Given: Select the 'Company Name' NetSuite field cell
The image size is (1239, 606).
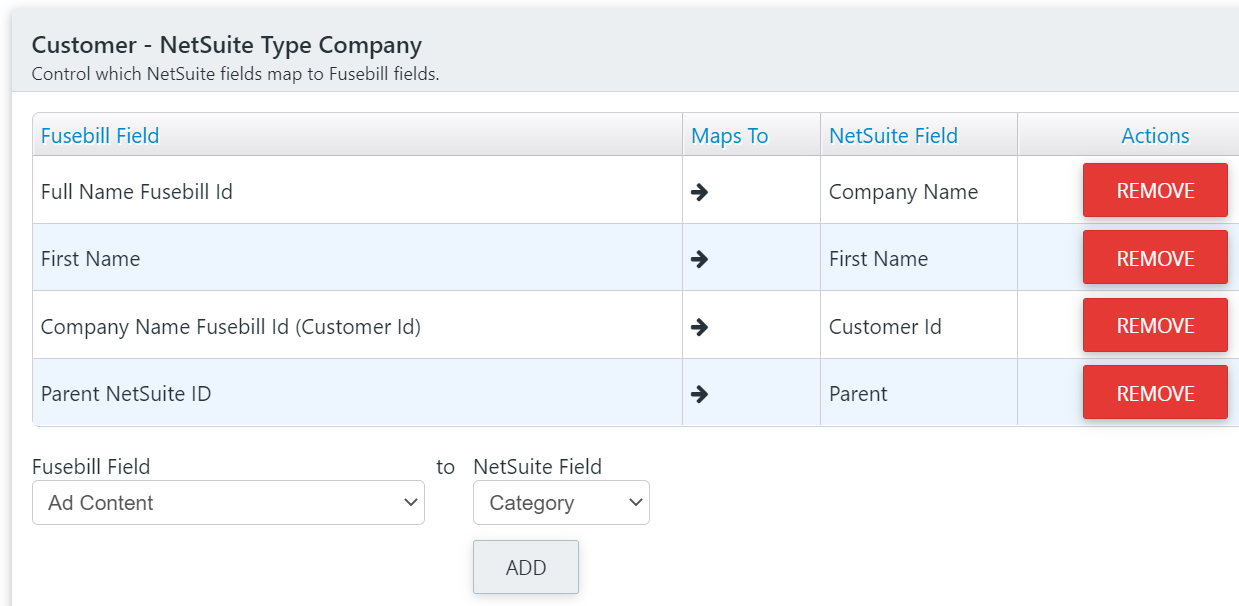Looking at the screenshot, I should 919,190.
